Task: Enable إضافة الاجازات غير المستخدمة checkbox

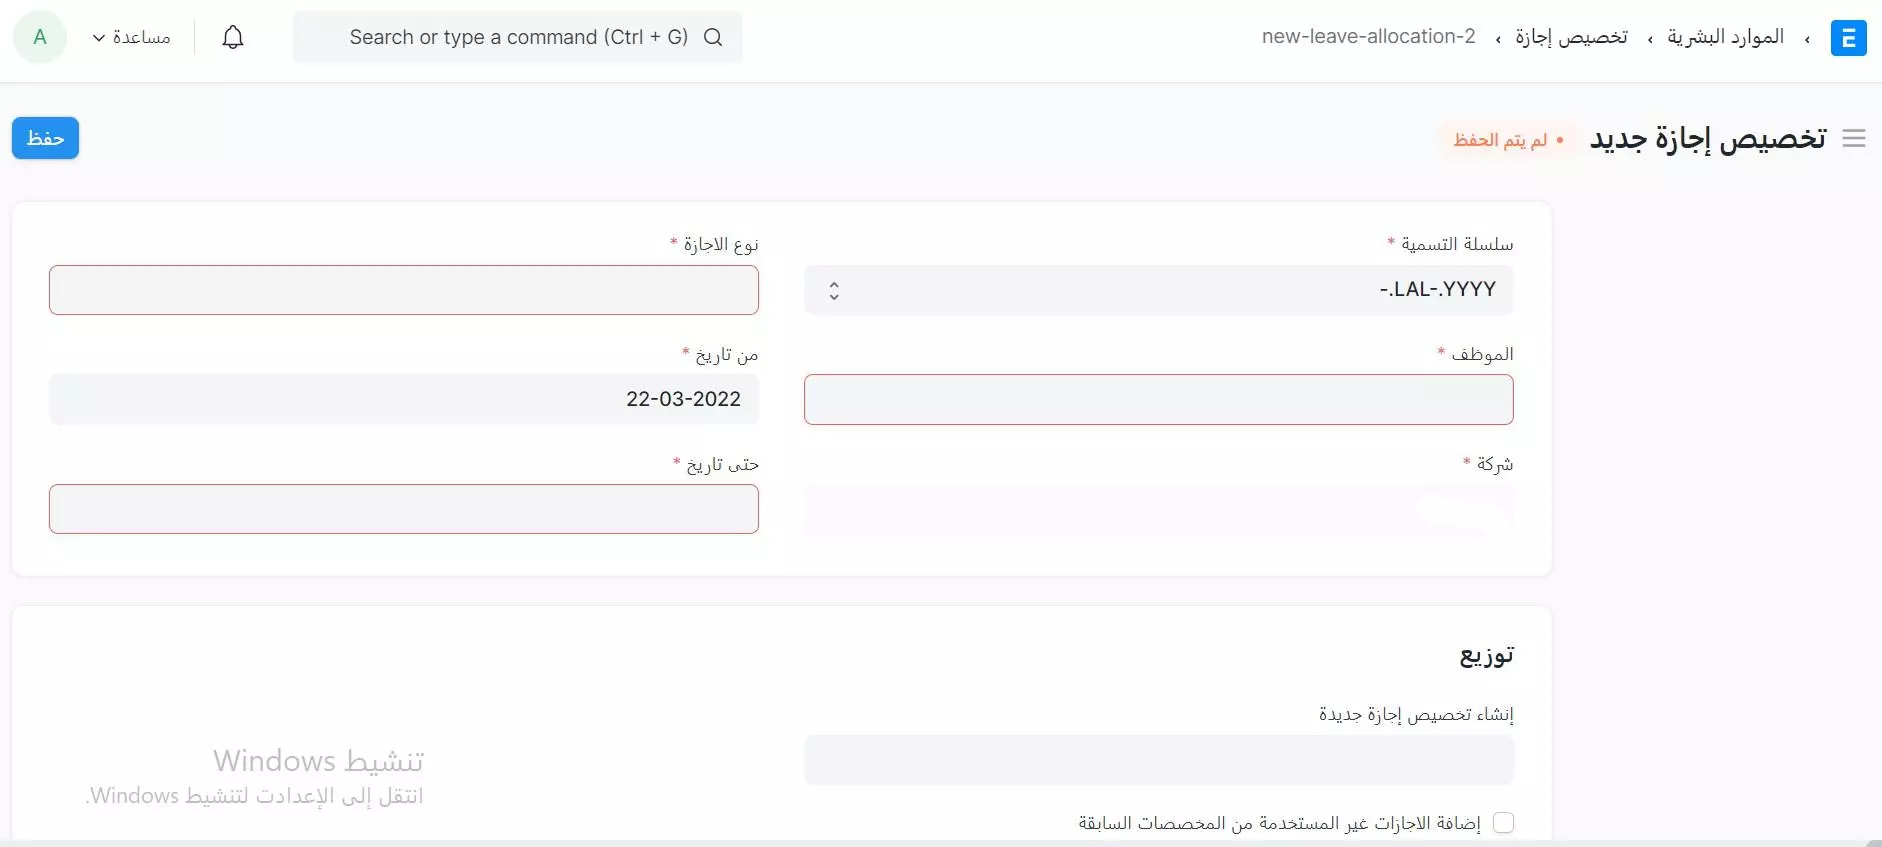Action: coord(1503,823)
